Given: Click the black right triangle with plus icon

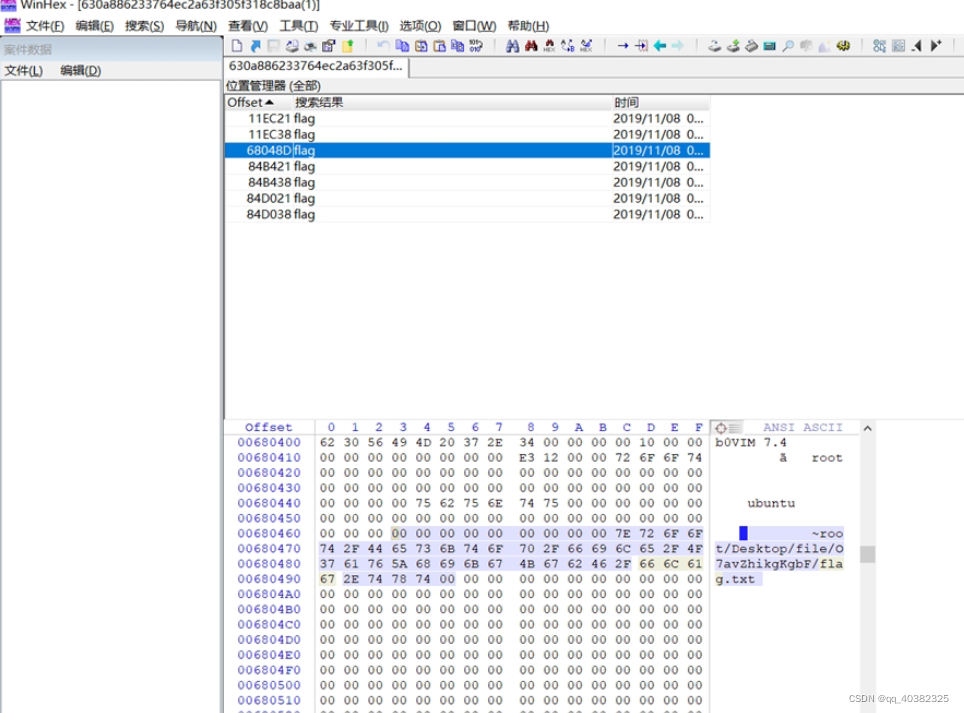Looking at the screenshot, I should pyautogui.click(x=936, y=45).
